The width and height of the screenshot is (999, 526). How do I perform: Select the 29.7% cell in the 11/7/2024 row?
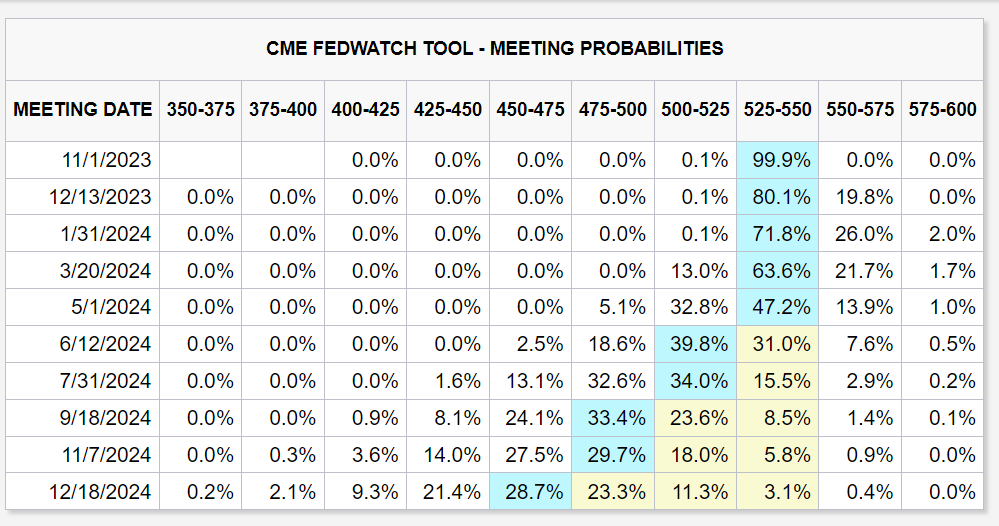coord(613,455)
